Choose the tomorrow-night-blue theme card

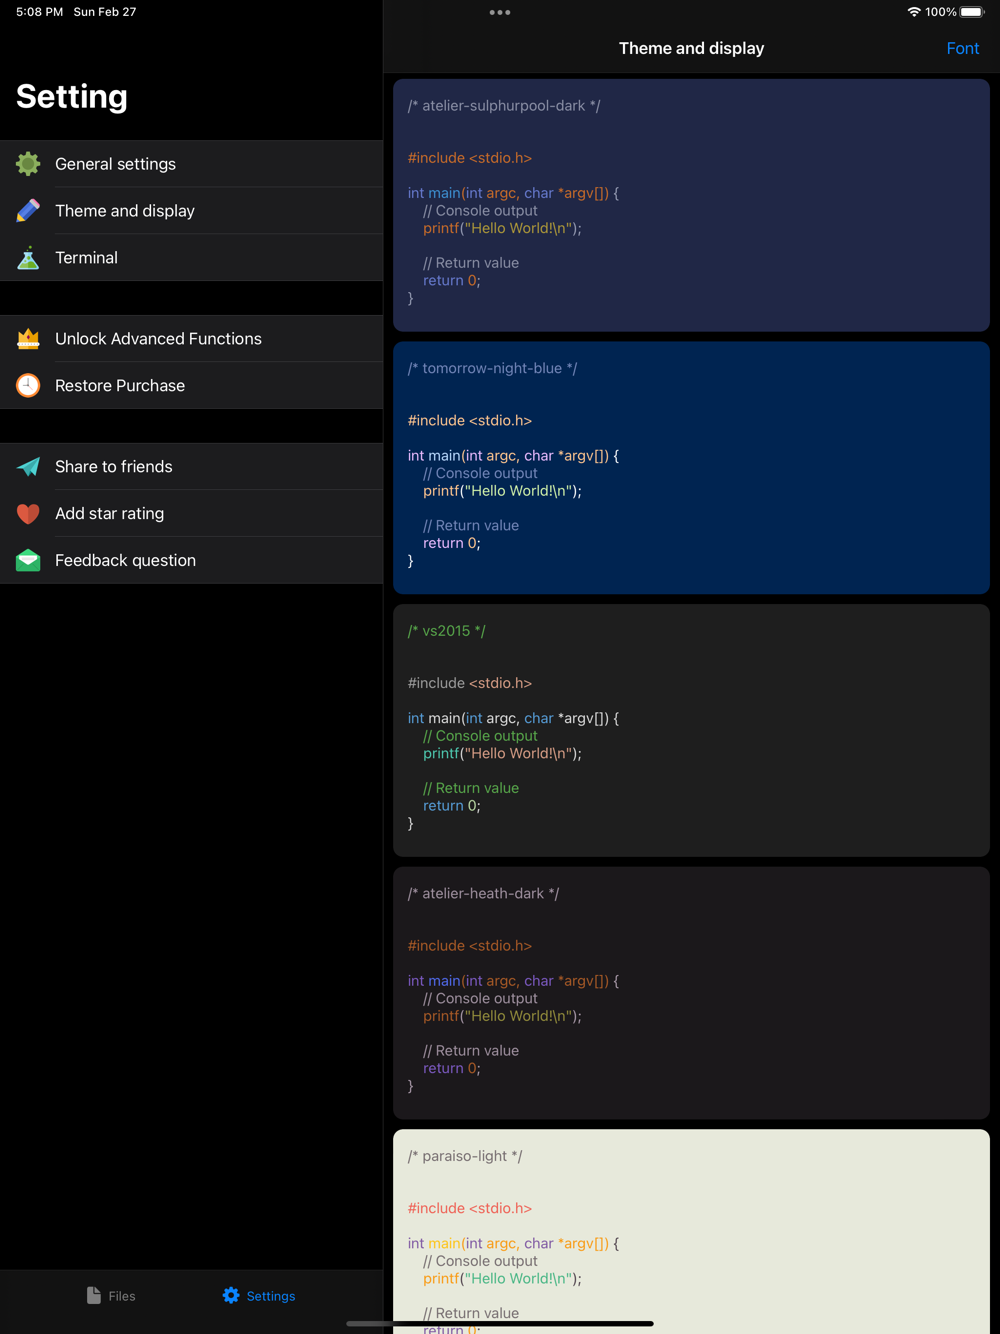point(691,468)
